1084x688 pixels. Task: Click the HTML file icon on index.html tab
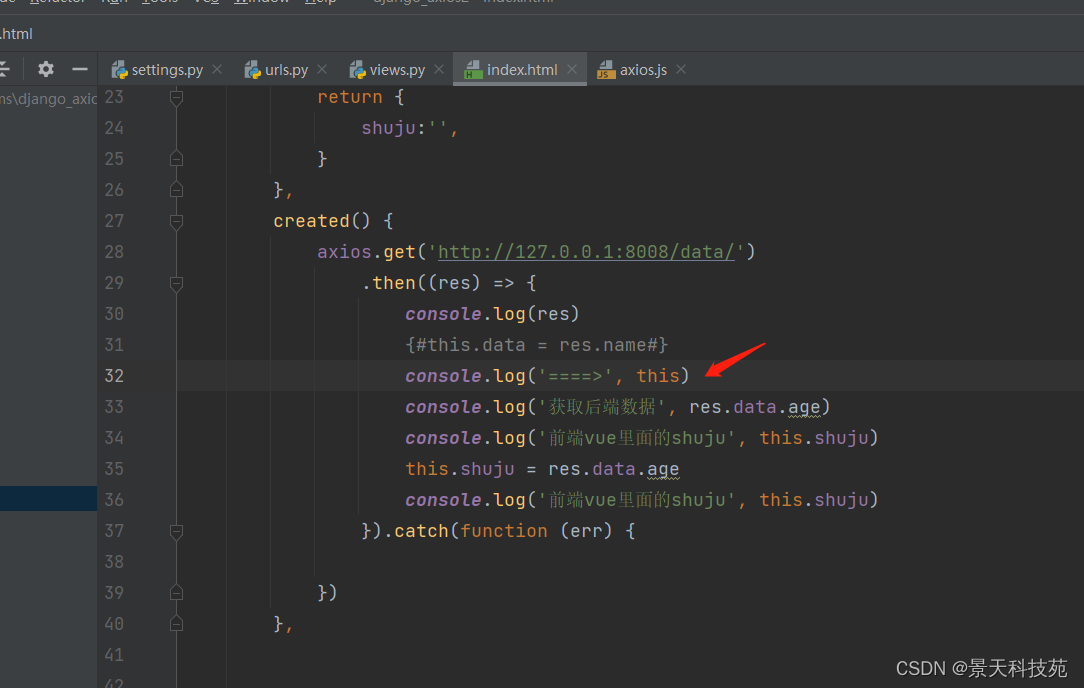coord(474,70)
